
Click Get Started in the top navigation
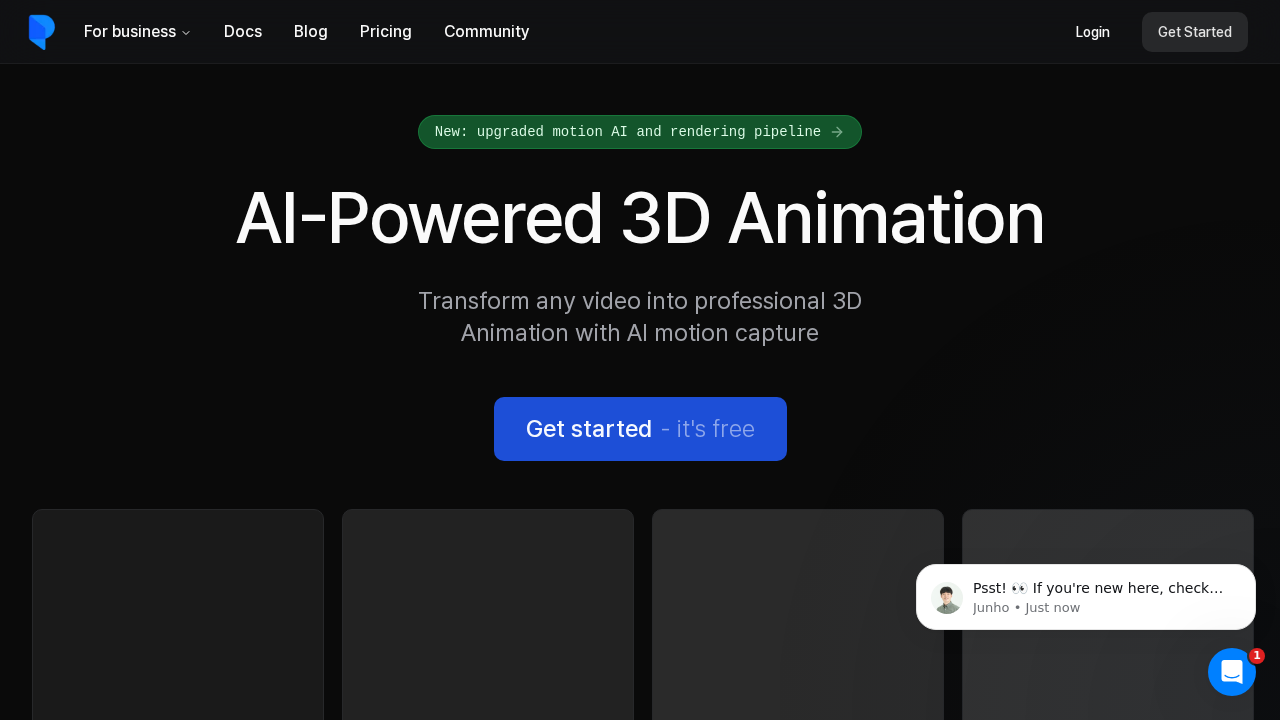tap(1194, 32)
